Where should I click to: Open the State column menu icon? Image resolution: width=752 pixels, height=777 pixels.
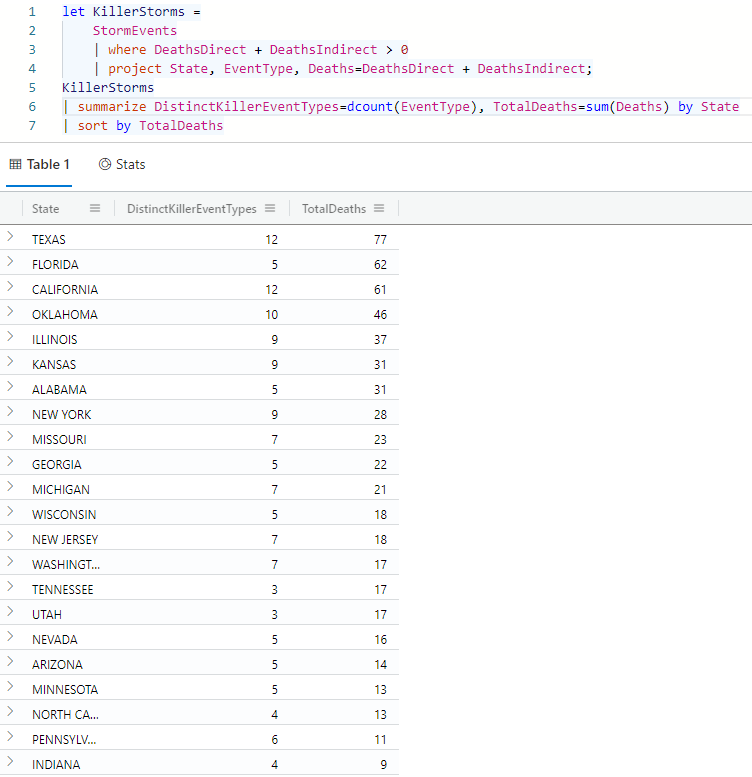click(95, 209)
